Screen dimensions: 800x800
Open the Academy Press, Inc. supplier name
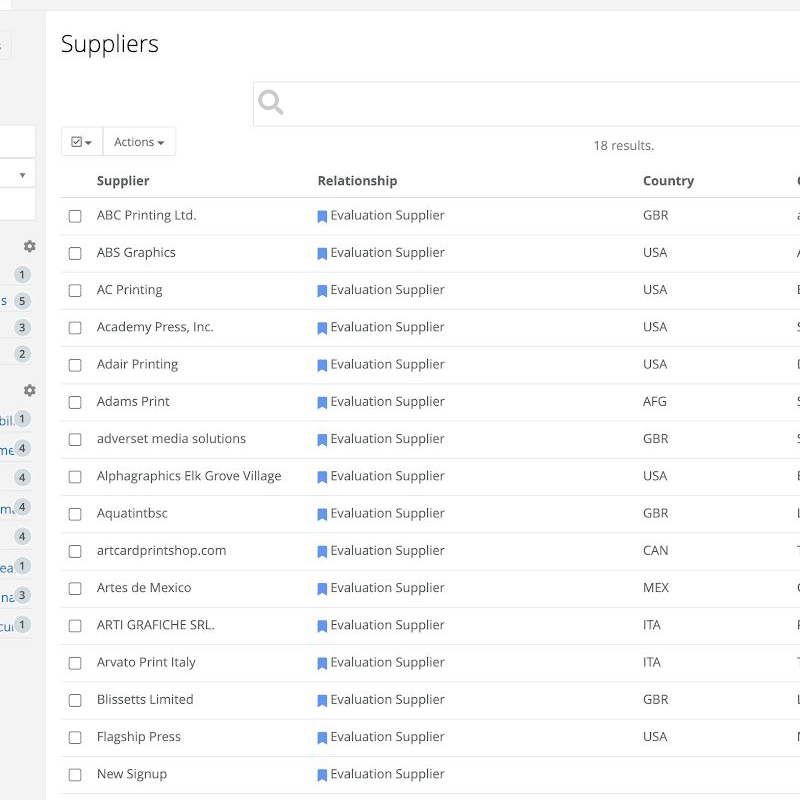click(155, 327)
